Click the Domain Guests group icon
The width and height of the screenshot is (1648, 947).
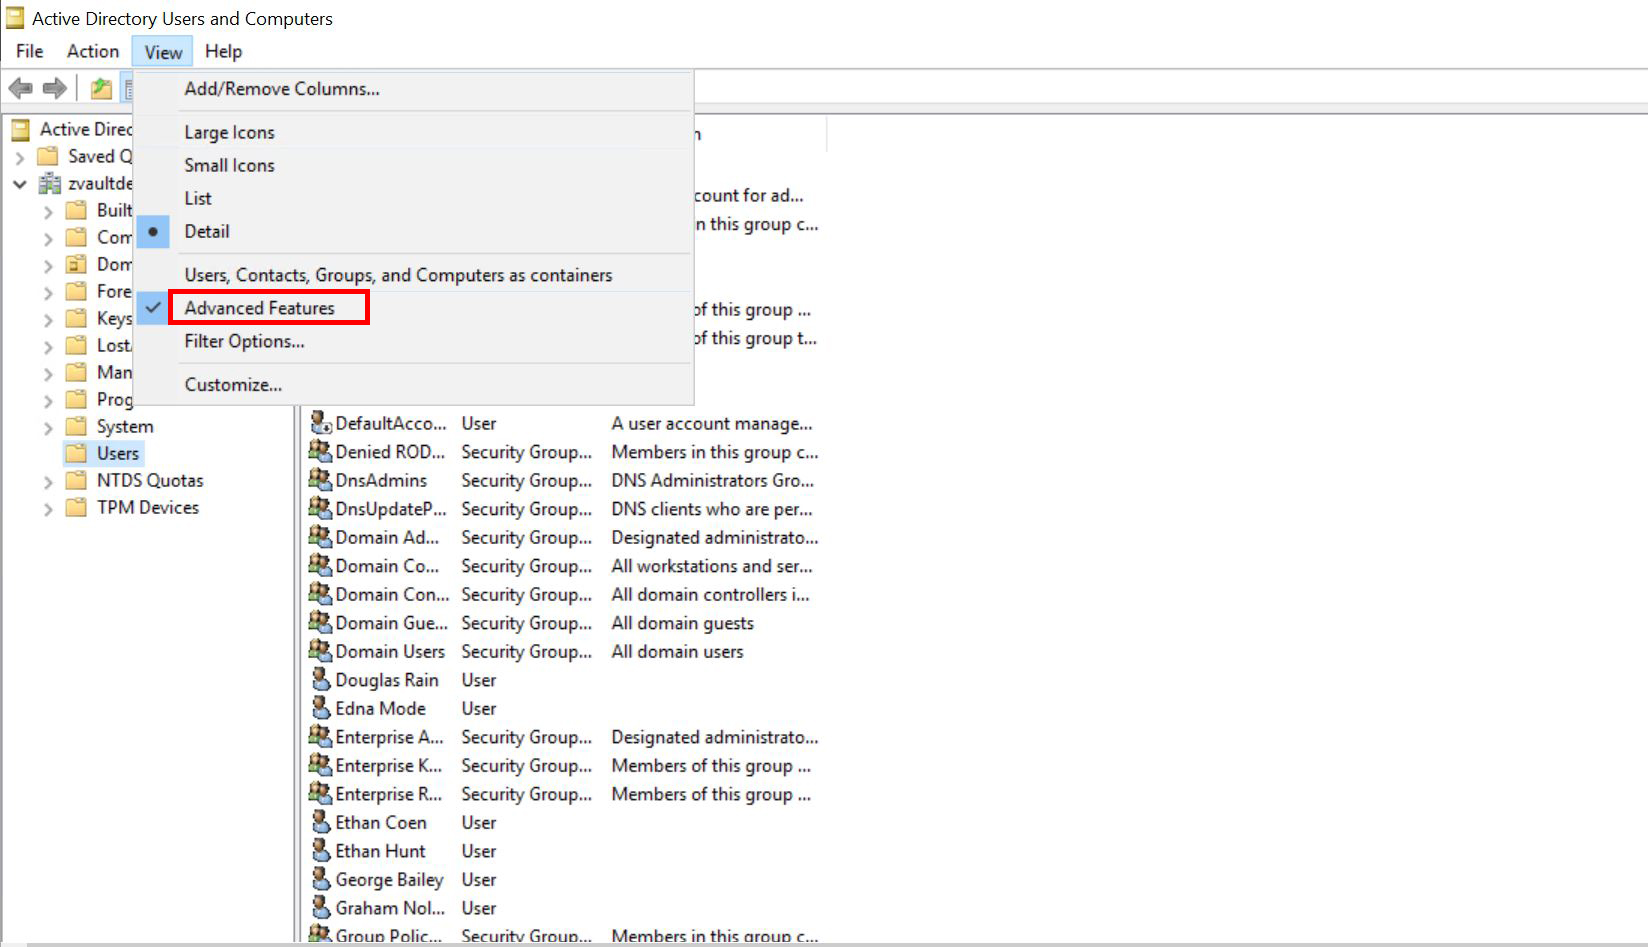pyautogui.click(x=320, y=622)
